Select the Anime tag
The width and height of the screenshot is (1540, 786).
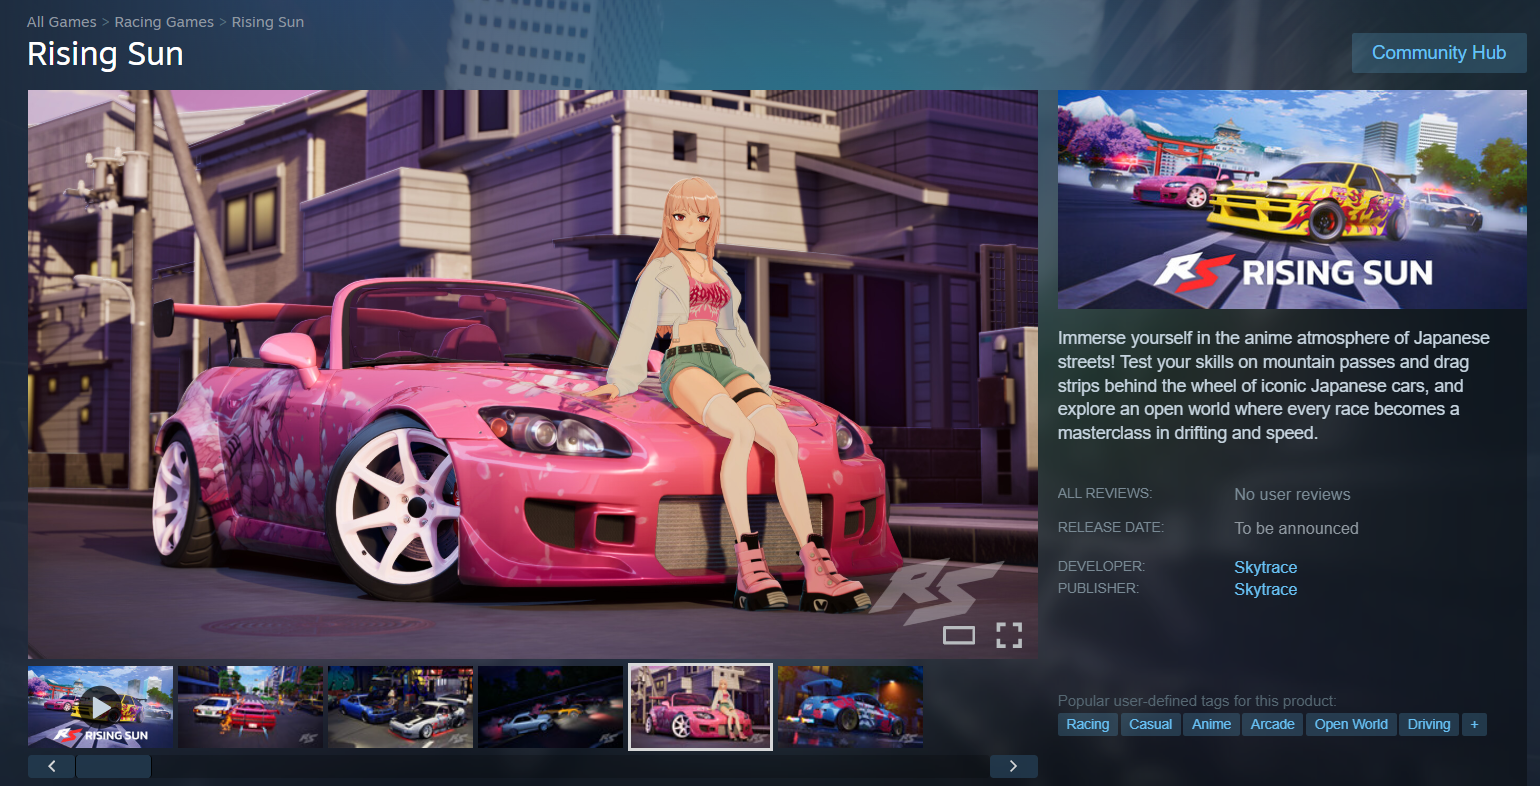[x=1212, y=724]
